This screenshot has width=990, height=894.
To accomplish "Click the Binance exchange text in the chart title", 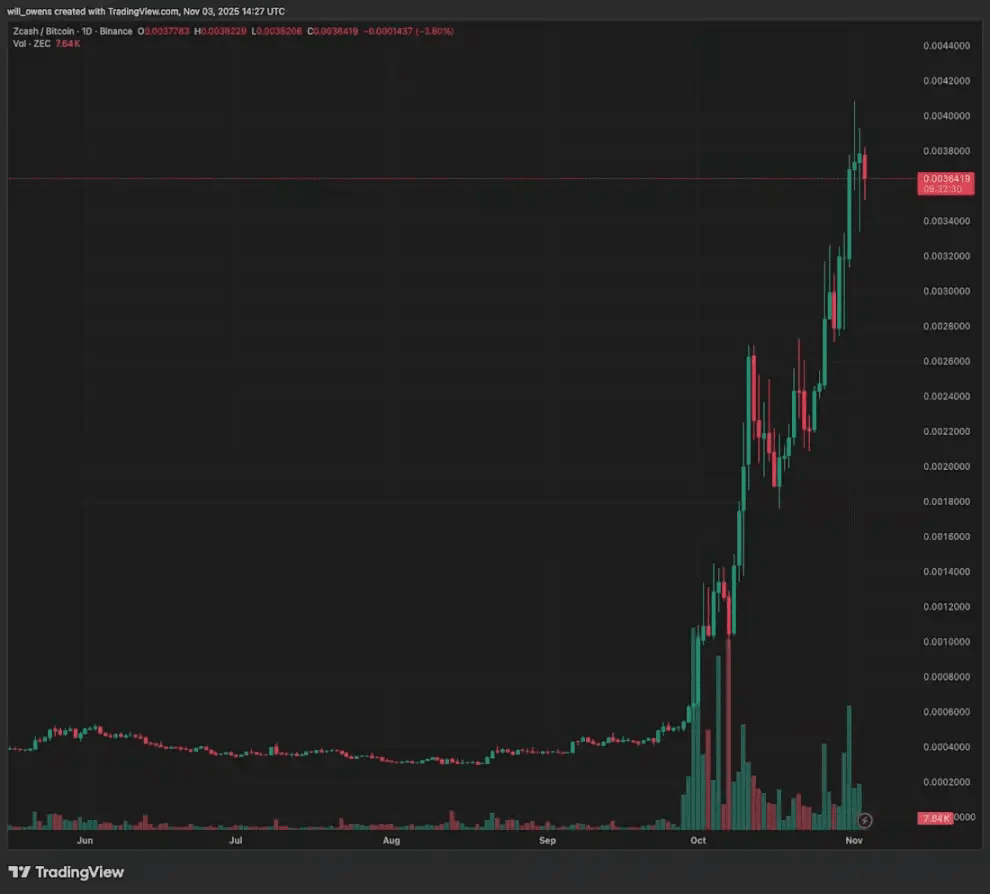I will 116,31.
